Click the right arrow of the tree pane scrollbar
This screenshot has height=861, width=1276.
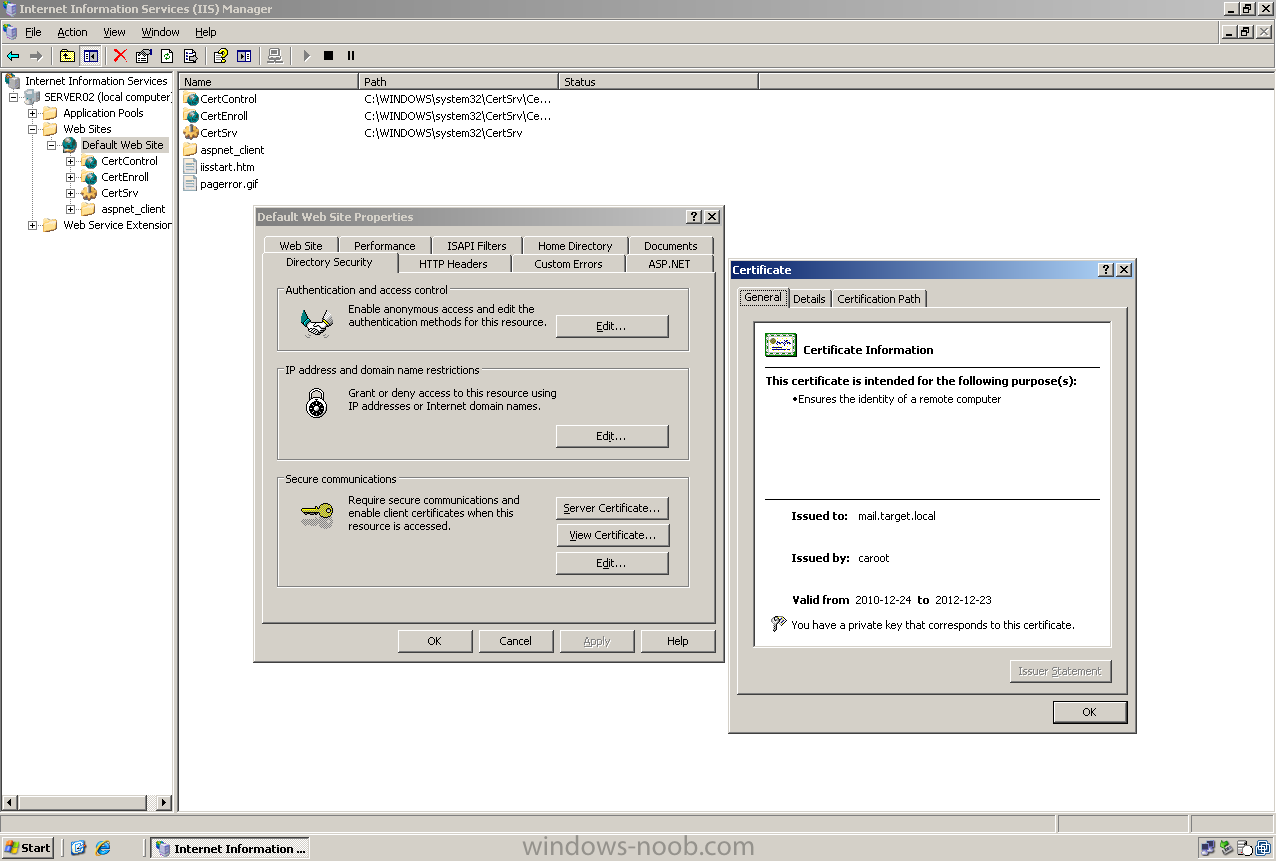click(x=164, y=802)
